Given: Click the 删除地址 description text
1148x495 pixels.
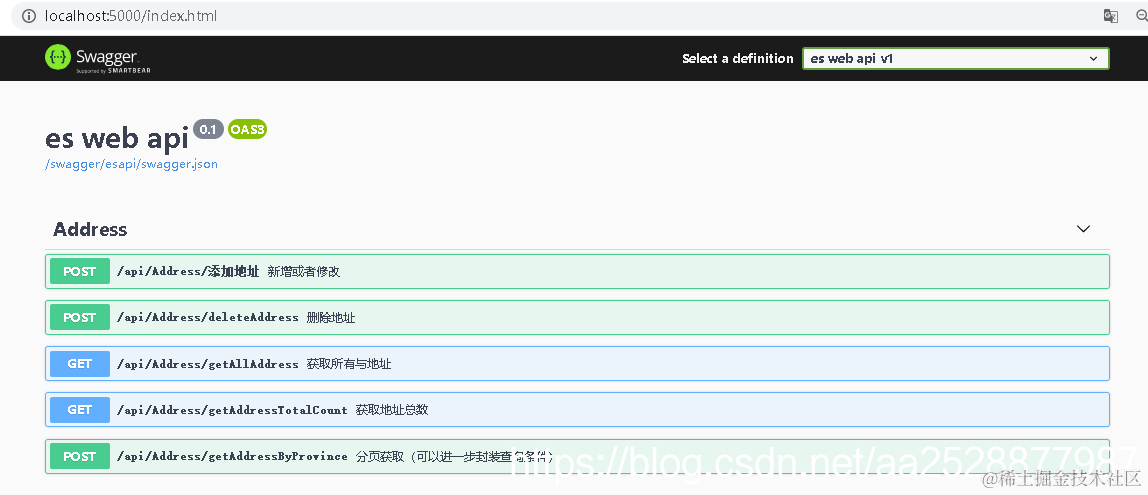Looking at the screenshot, I should [x=332, y=318].
